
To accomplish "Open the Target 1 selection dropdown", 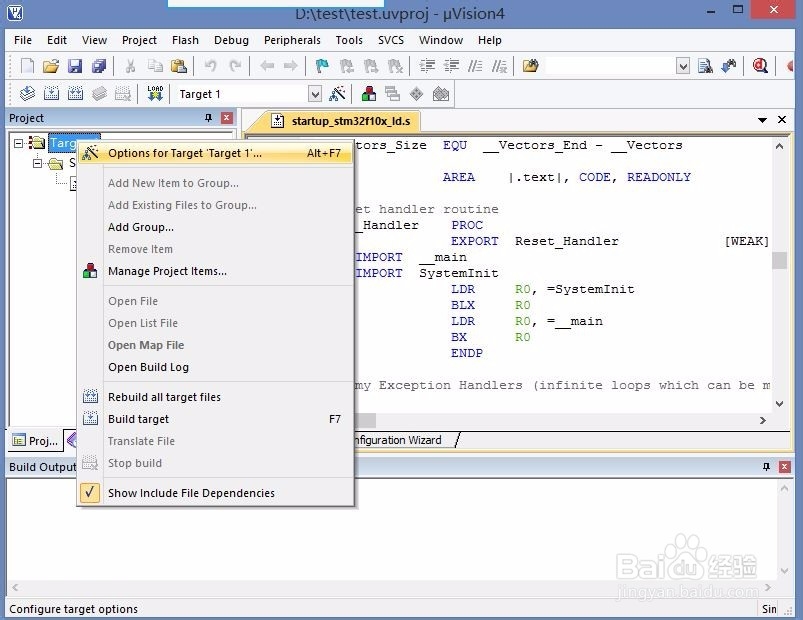I will point(314,94).
